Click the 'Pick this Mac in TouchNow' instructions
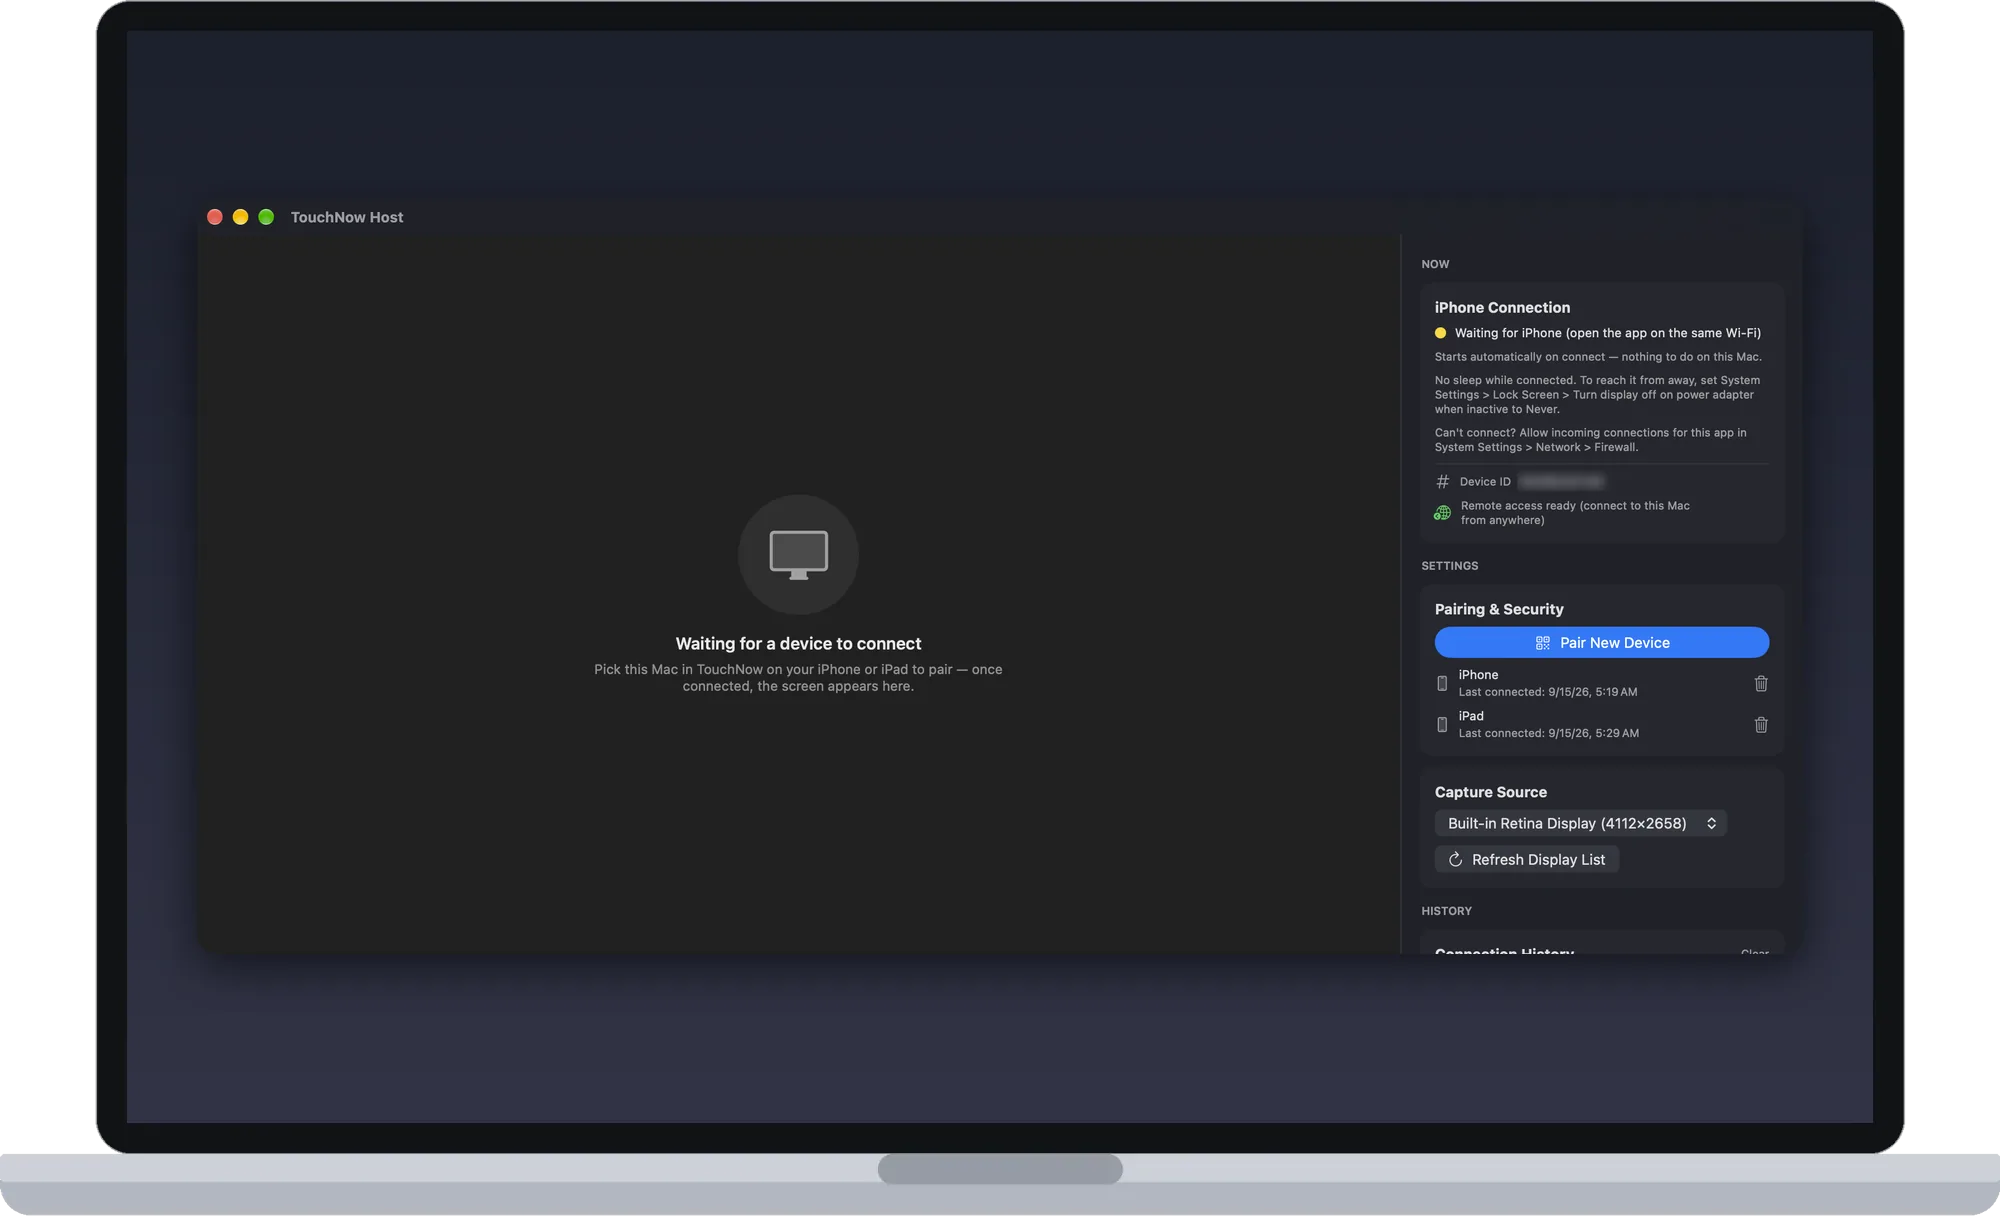Viewport: 2000px width, 1223px height. pyautogui.click(x=798, y=677)
